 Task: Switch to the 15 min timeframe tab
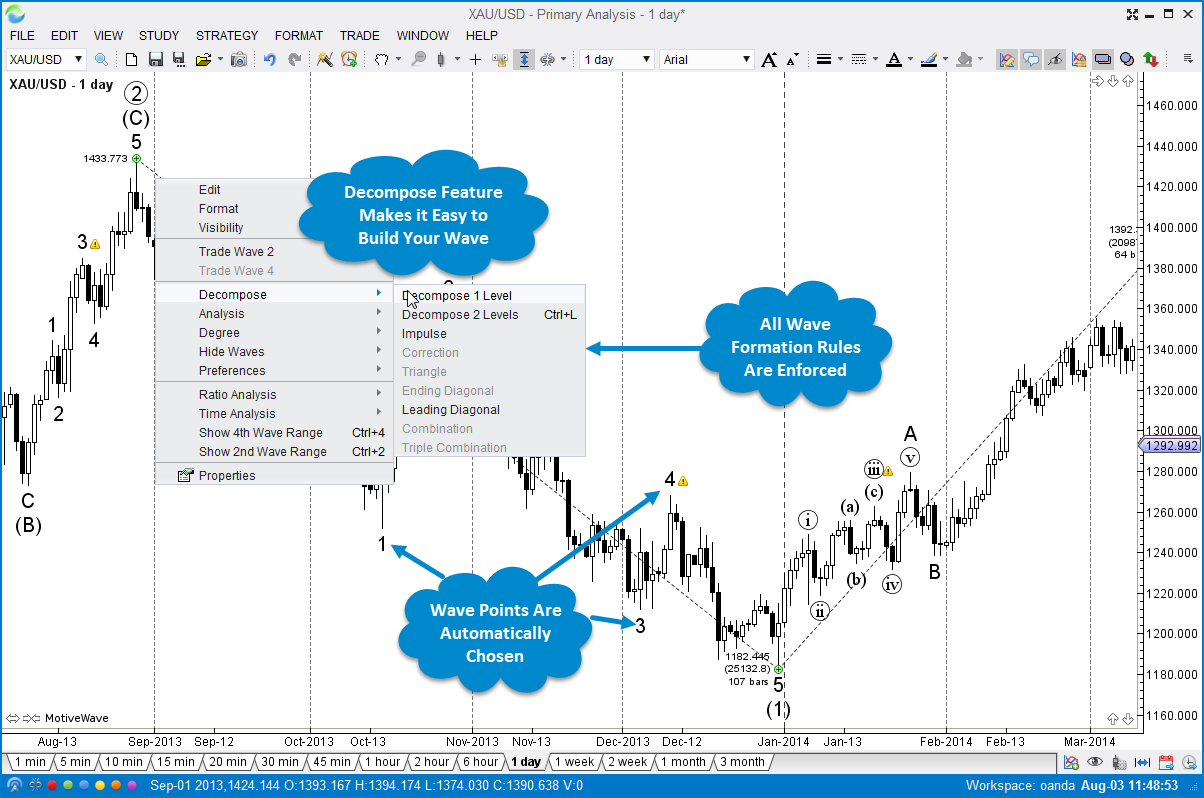pos(175,762)
